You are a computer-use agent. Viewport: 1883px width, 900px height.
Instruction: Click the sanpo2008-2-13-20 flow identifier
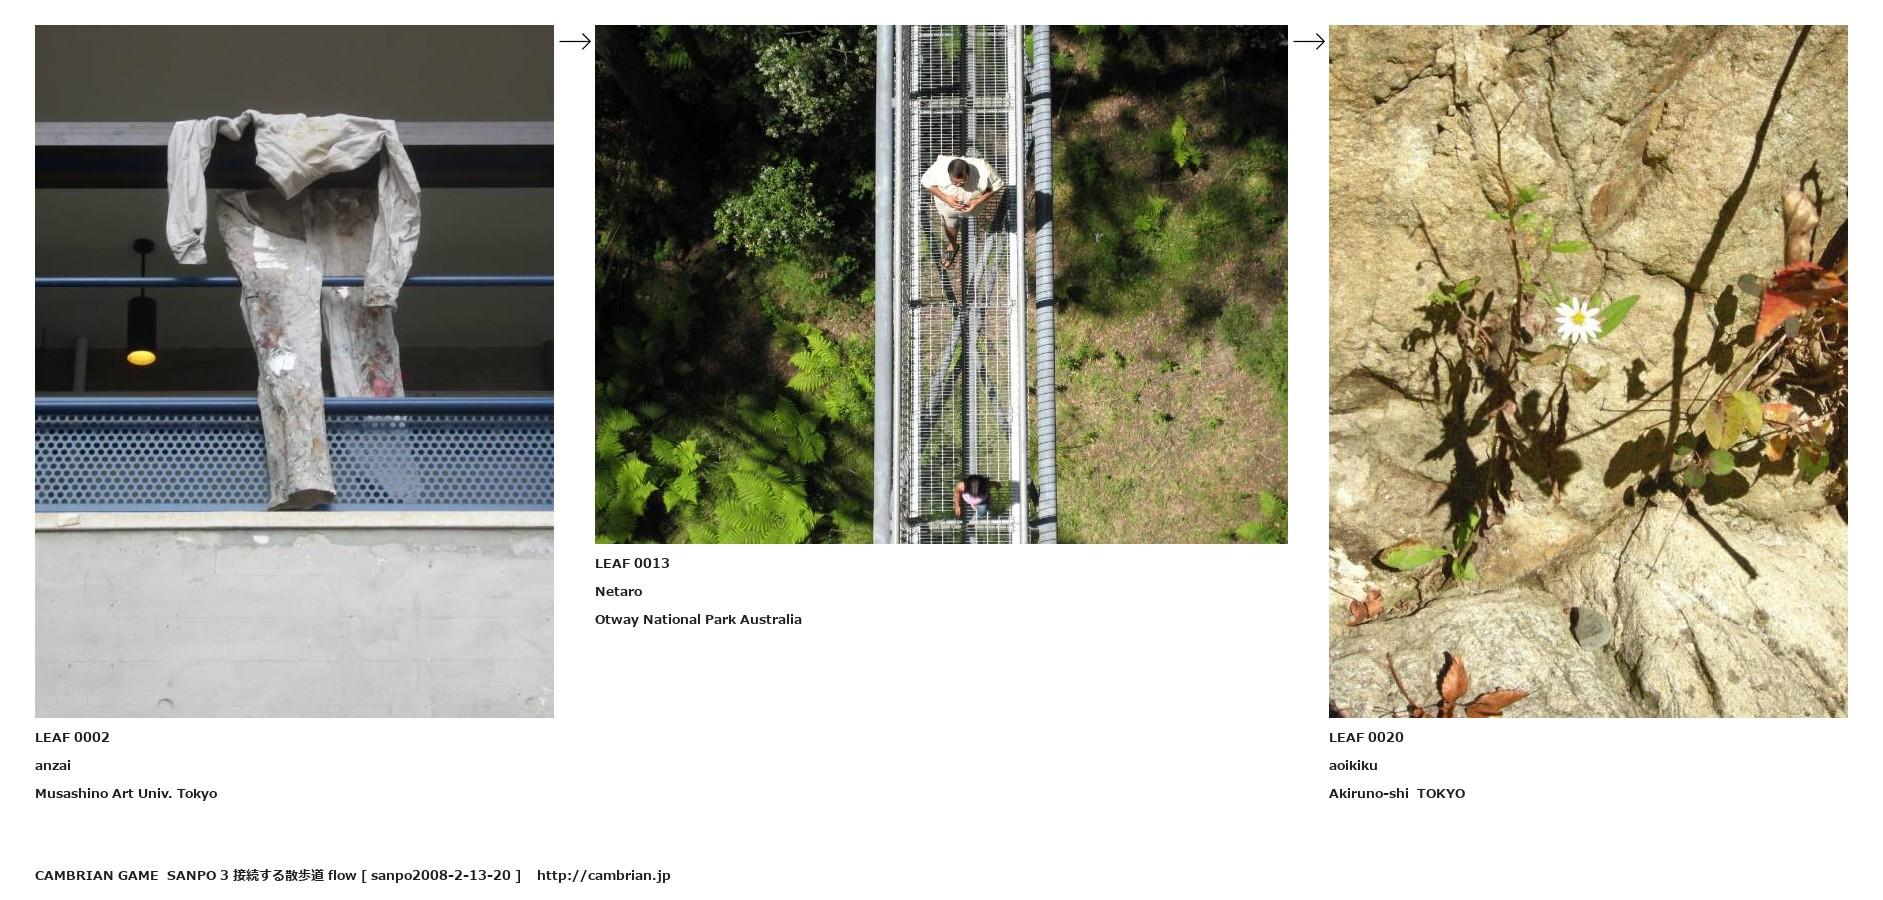pos(441,875)
